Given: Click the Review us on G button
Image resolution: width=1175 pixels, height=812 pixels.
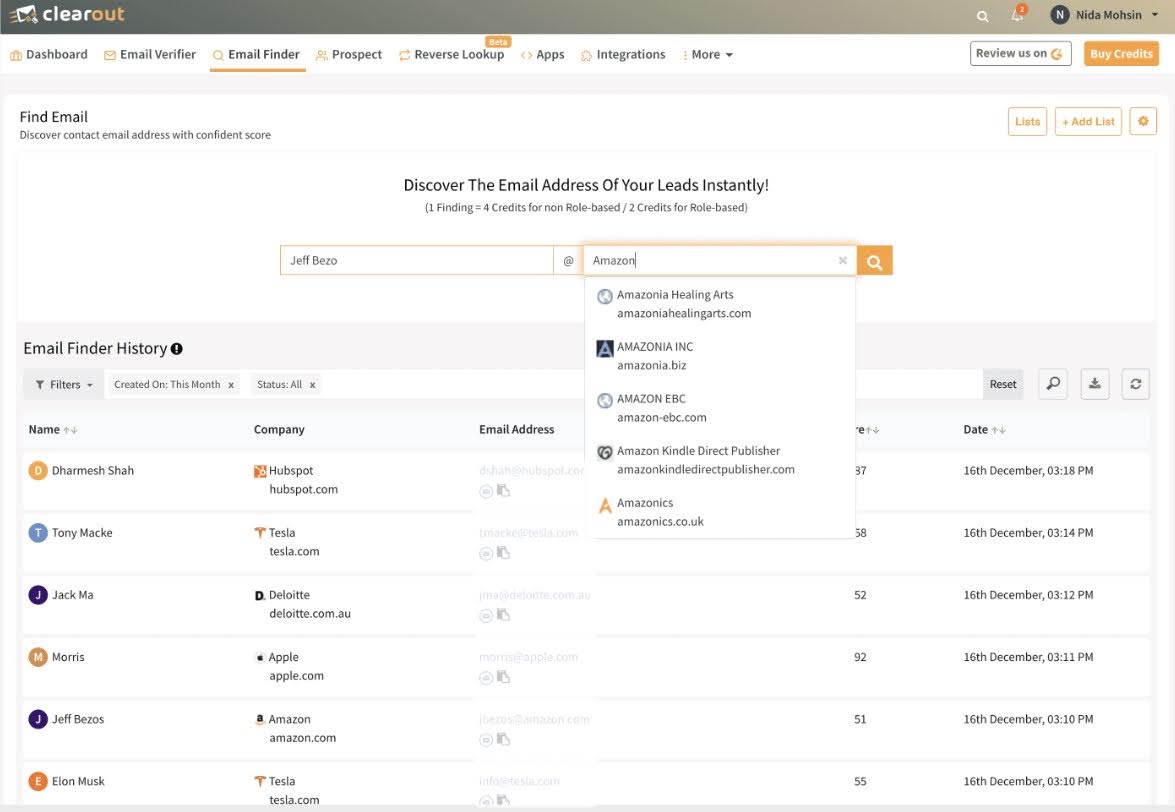Looking at the screenshot, I should click(1020, 53).
